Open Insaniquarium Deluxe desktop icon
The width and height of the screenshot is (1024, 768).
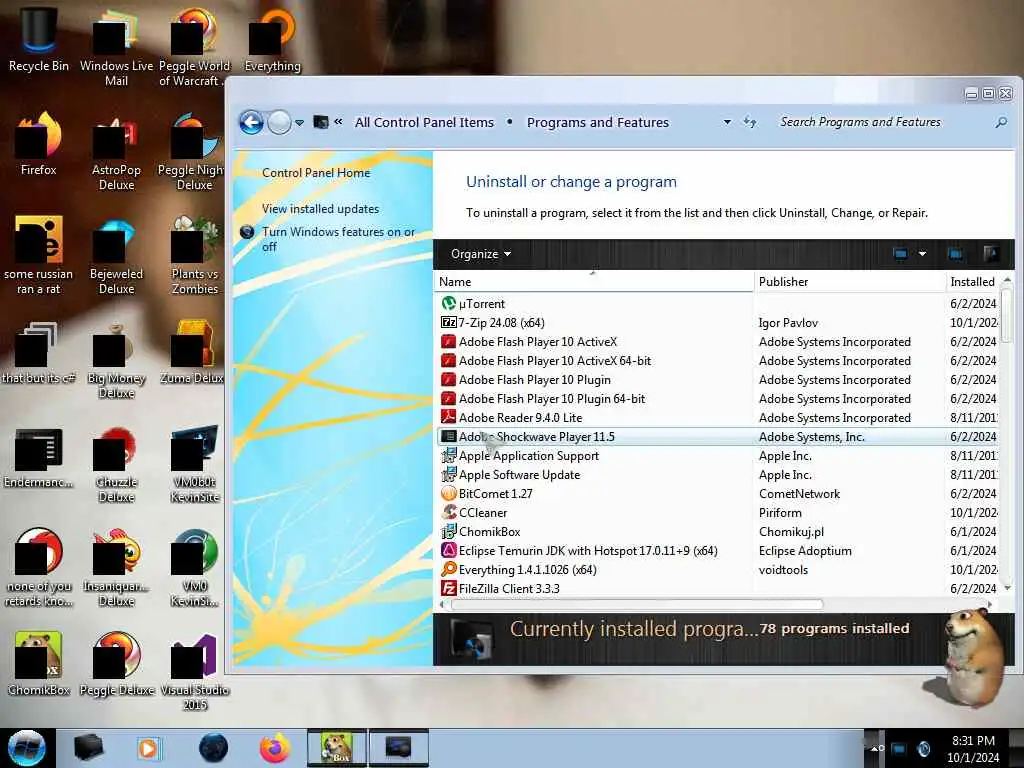[x=116, y=568]
